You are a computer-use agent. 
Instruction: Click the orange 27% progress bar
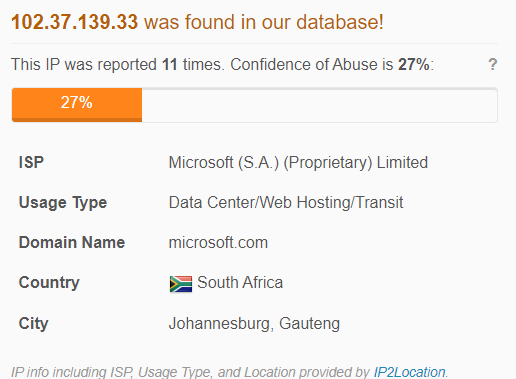point(77,105)
